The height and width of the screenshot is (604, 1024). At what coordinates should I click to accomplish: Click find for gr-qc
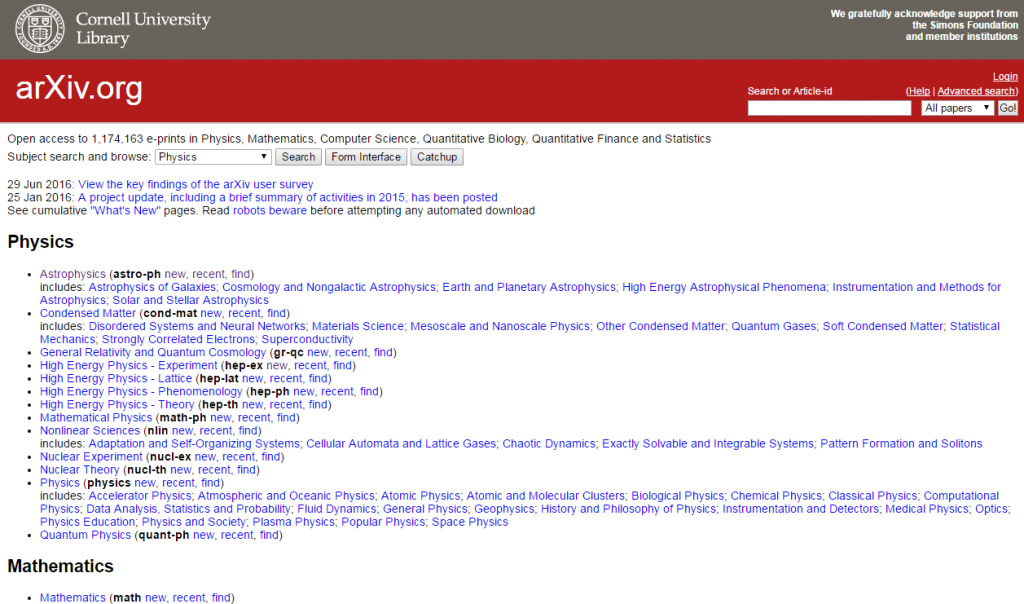pos(383,352)
